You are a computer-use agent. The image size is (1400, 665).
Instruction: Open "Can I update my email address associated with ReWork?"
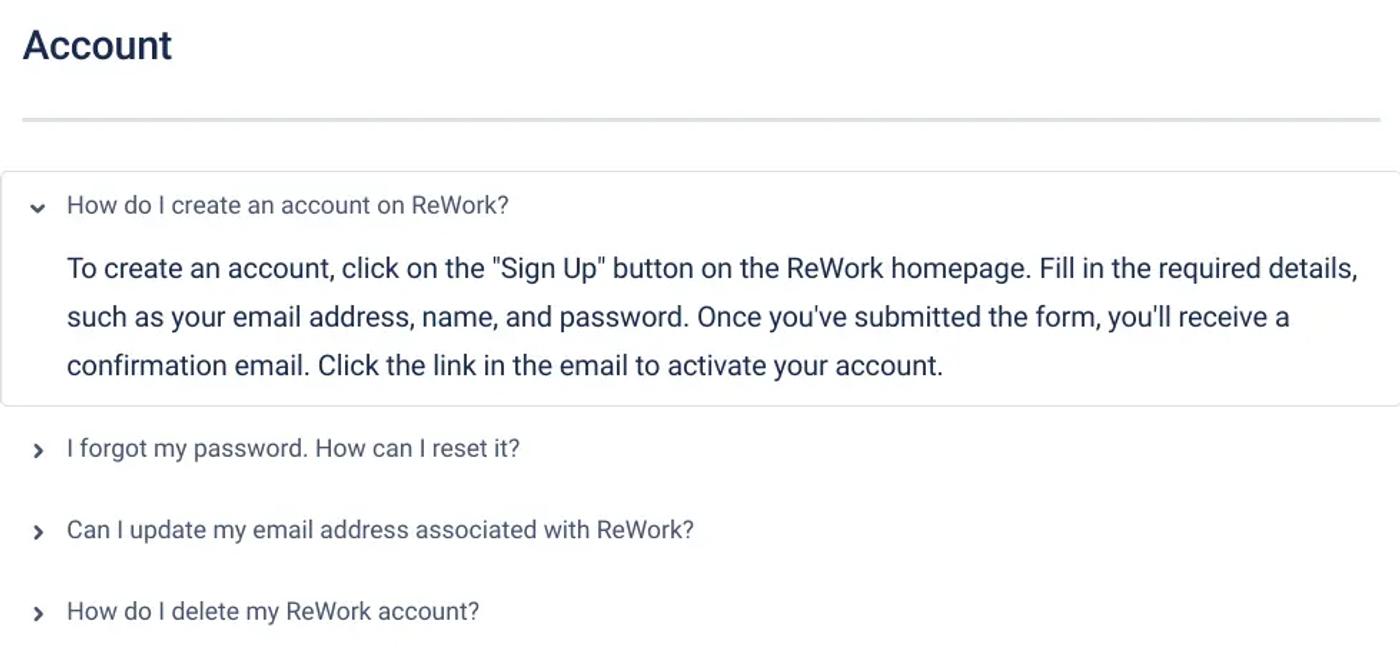pos(380,529)
